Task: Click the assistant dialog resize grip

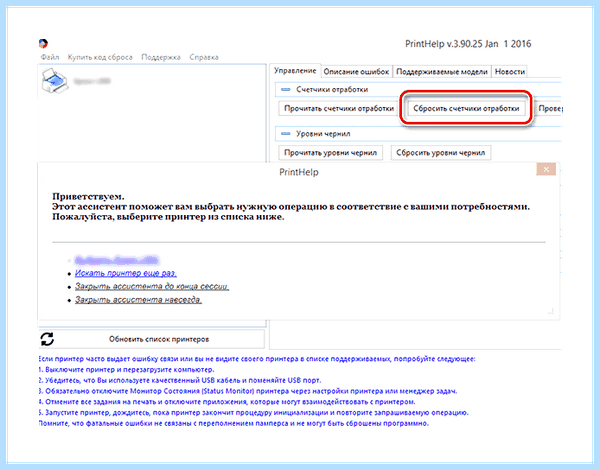Action: coord(551,311)
